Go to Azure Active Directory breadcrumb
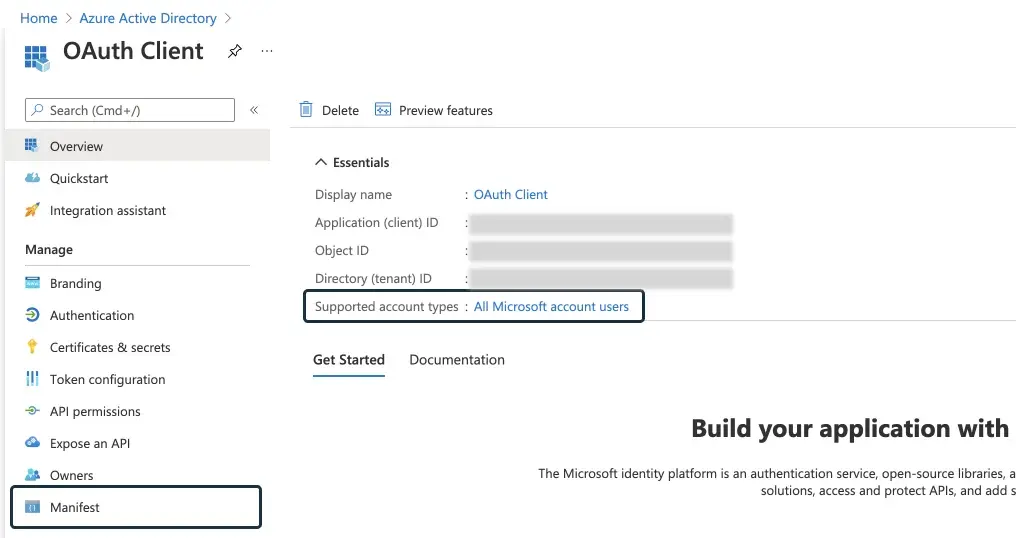 [148, 18]
